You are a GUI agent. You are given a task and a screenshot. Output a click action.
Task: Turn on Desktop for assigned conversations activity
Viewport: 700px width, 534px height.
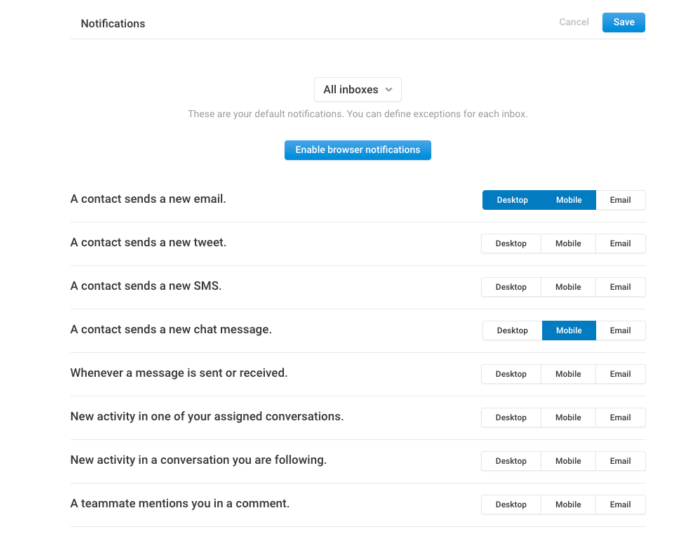click(x=511, y=417)
